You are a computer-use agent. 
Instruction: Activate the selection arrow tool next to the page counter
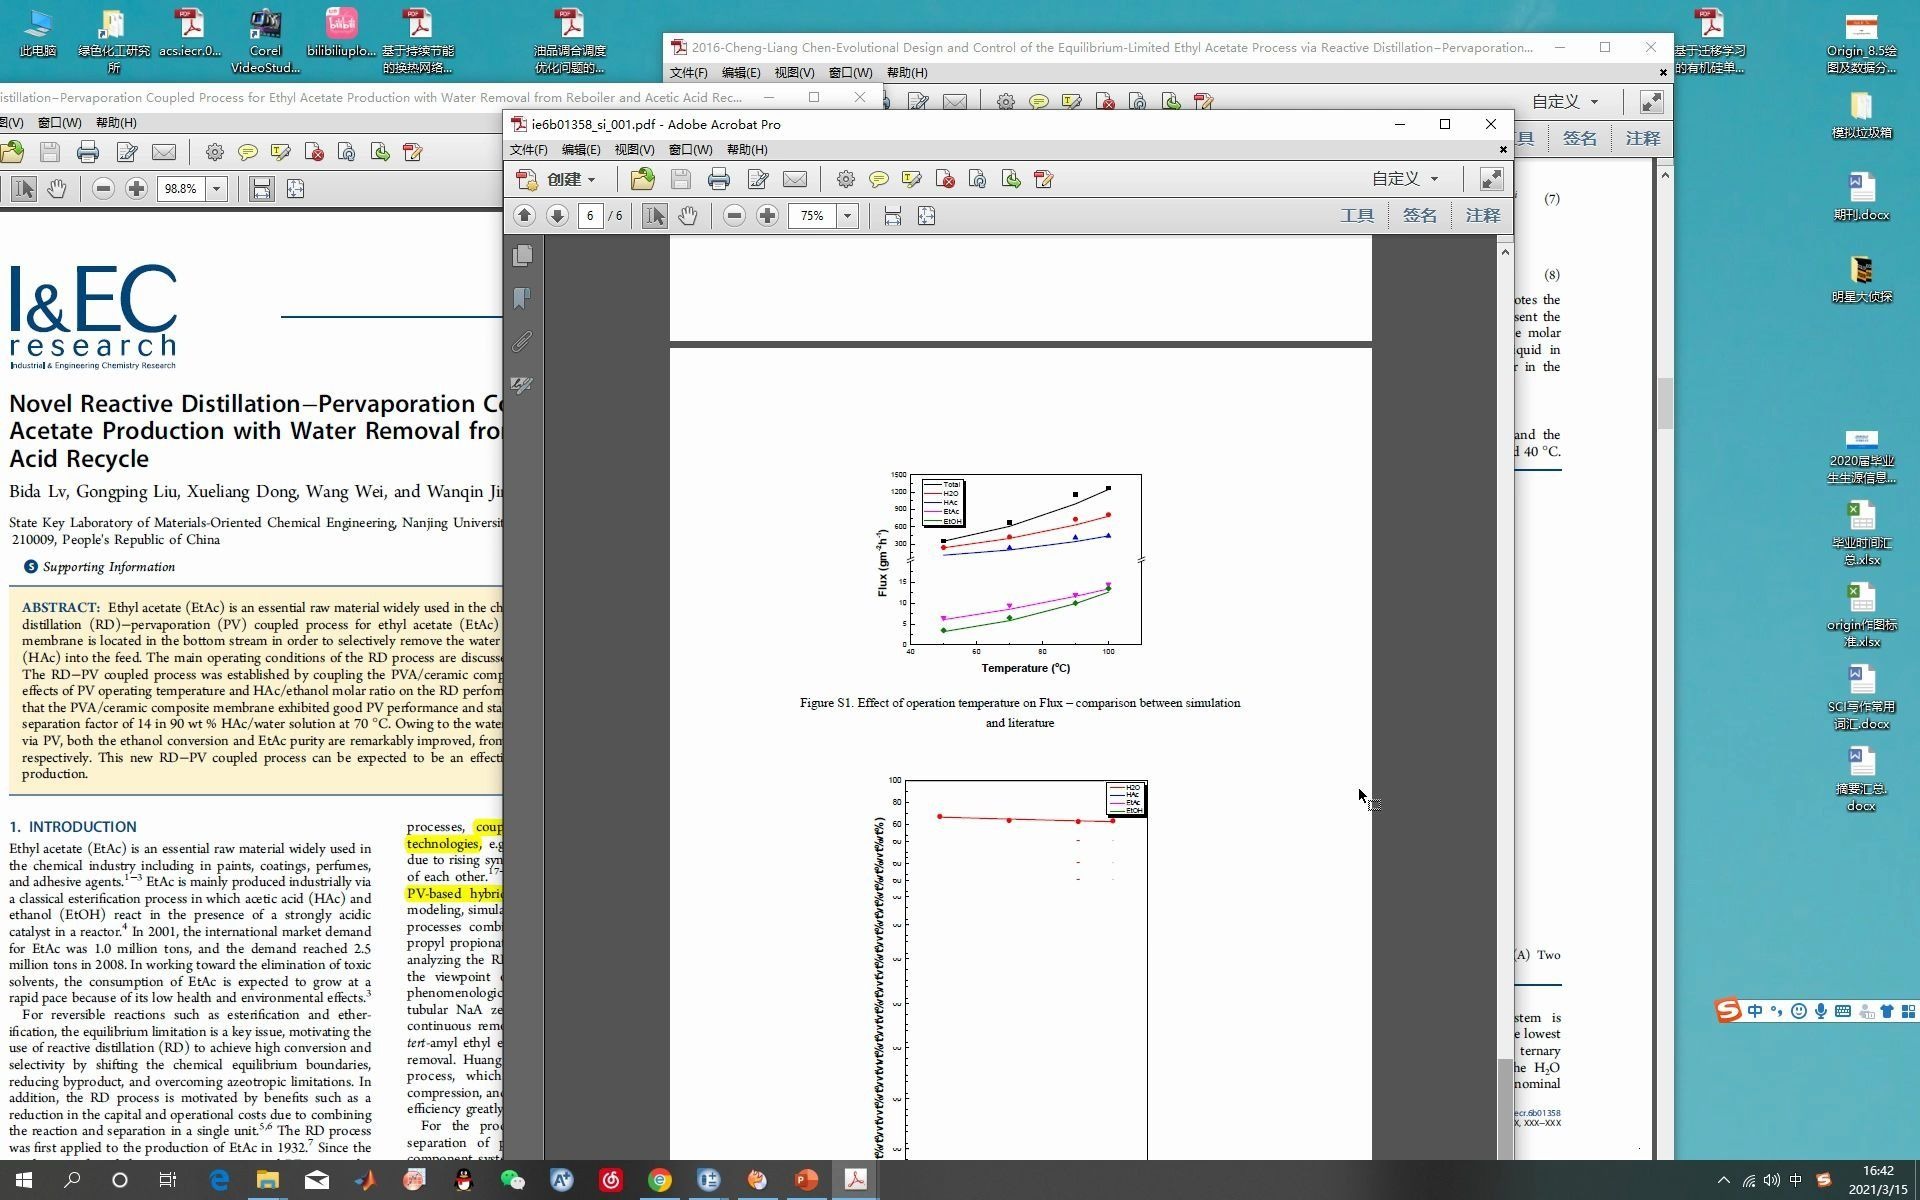[654, 216]
